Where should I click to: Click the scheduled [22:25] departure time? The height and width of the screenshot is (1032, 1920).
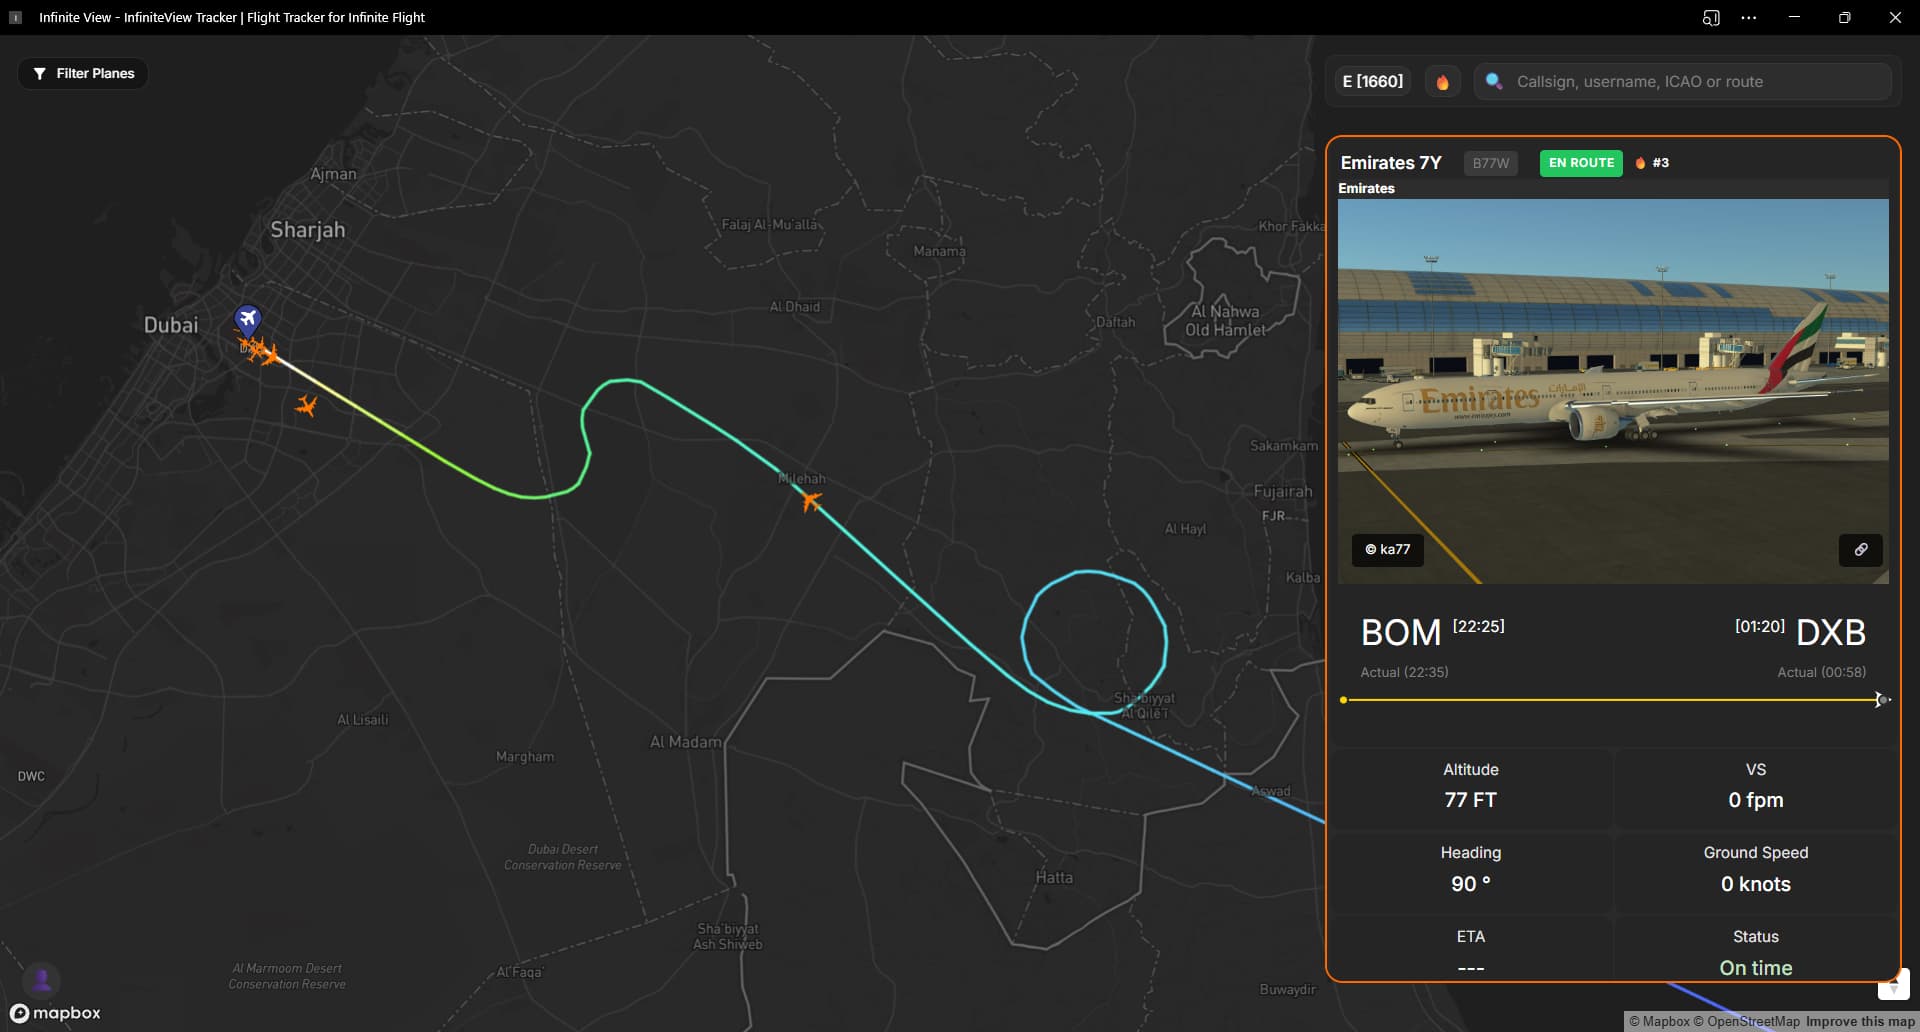(1478, 626)
